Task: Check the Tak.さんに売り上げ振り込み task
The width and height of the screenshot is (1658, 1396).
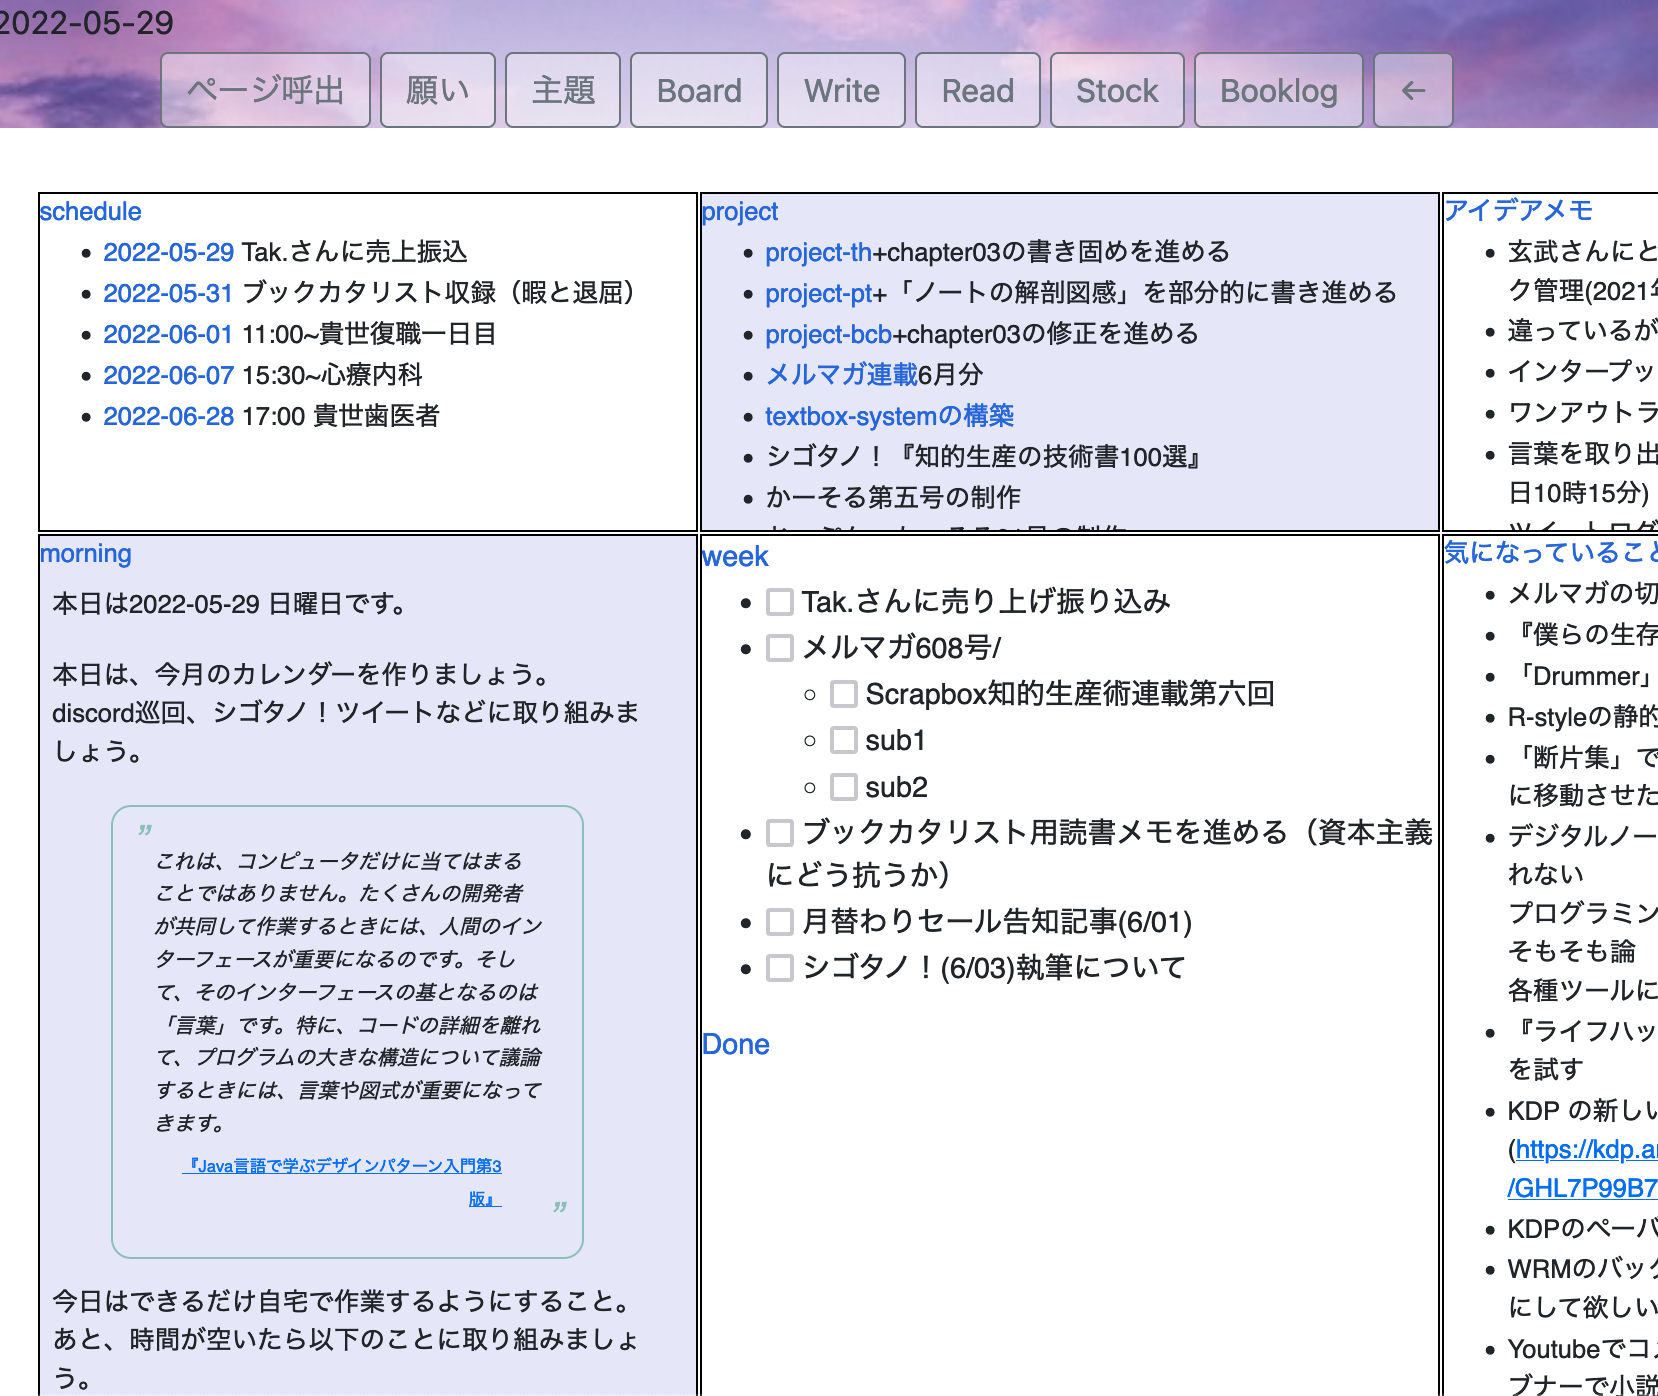Action: point(780,601)
